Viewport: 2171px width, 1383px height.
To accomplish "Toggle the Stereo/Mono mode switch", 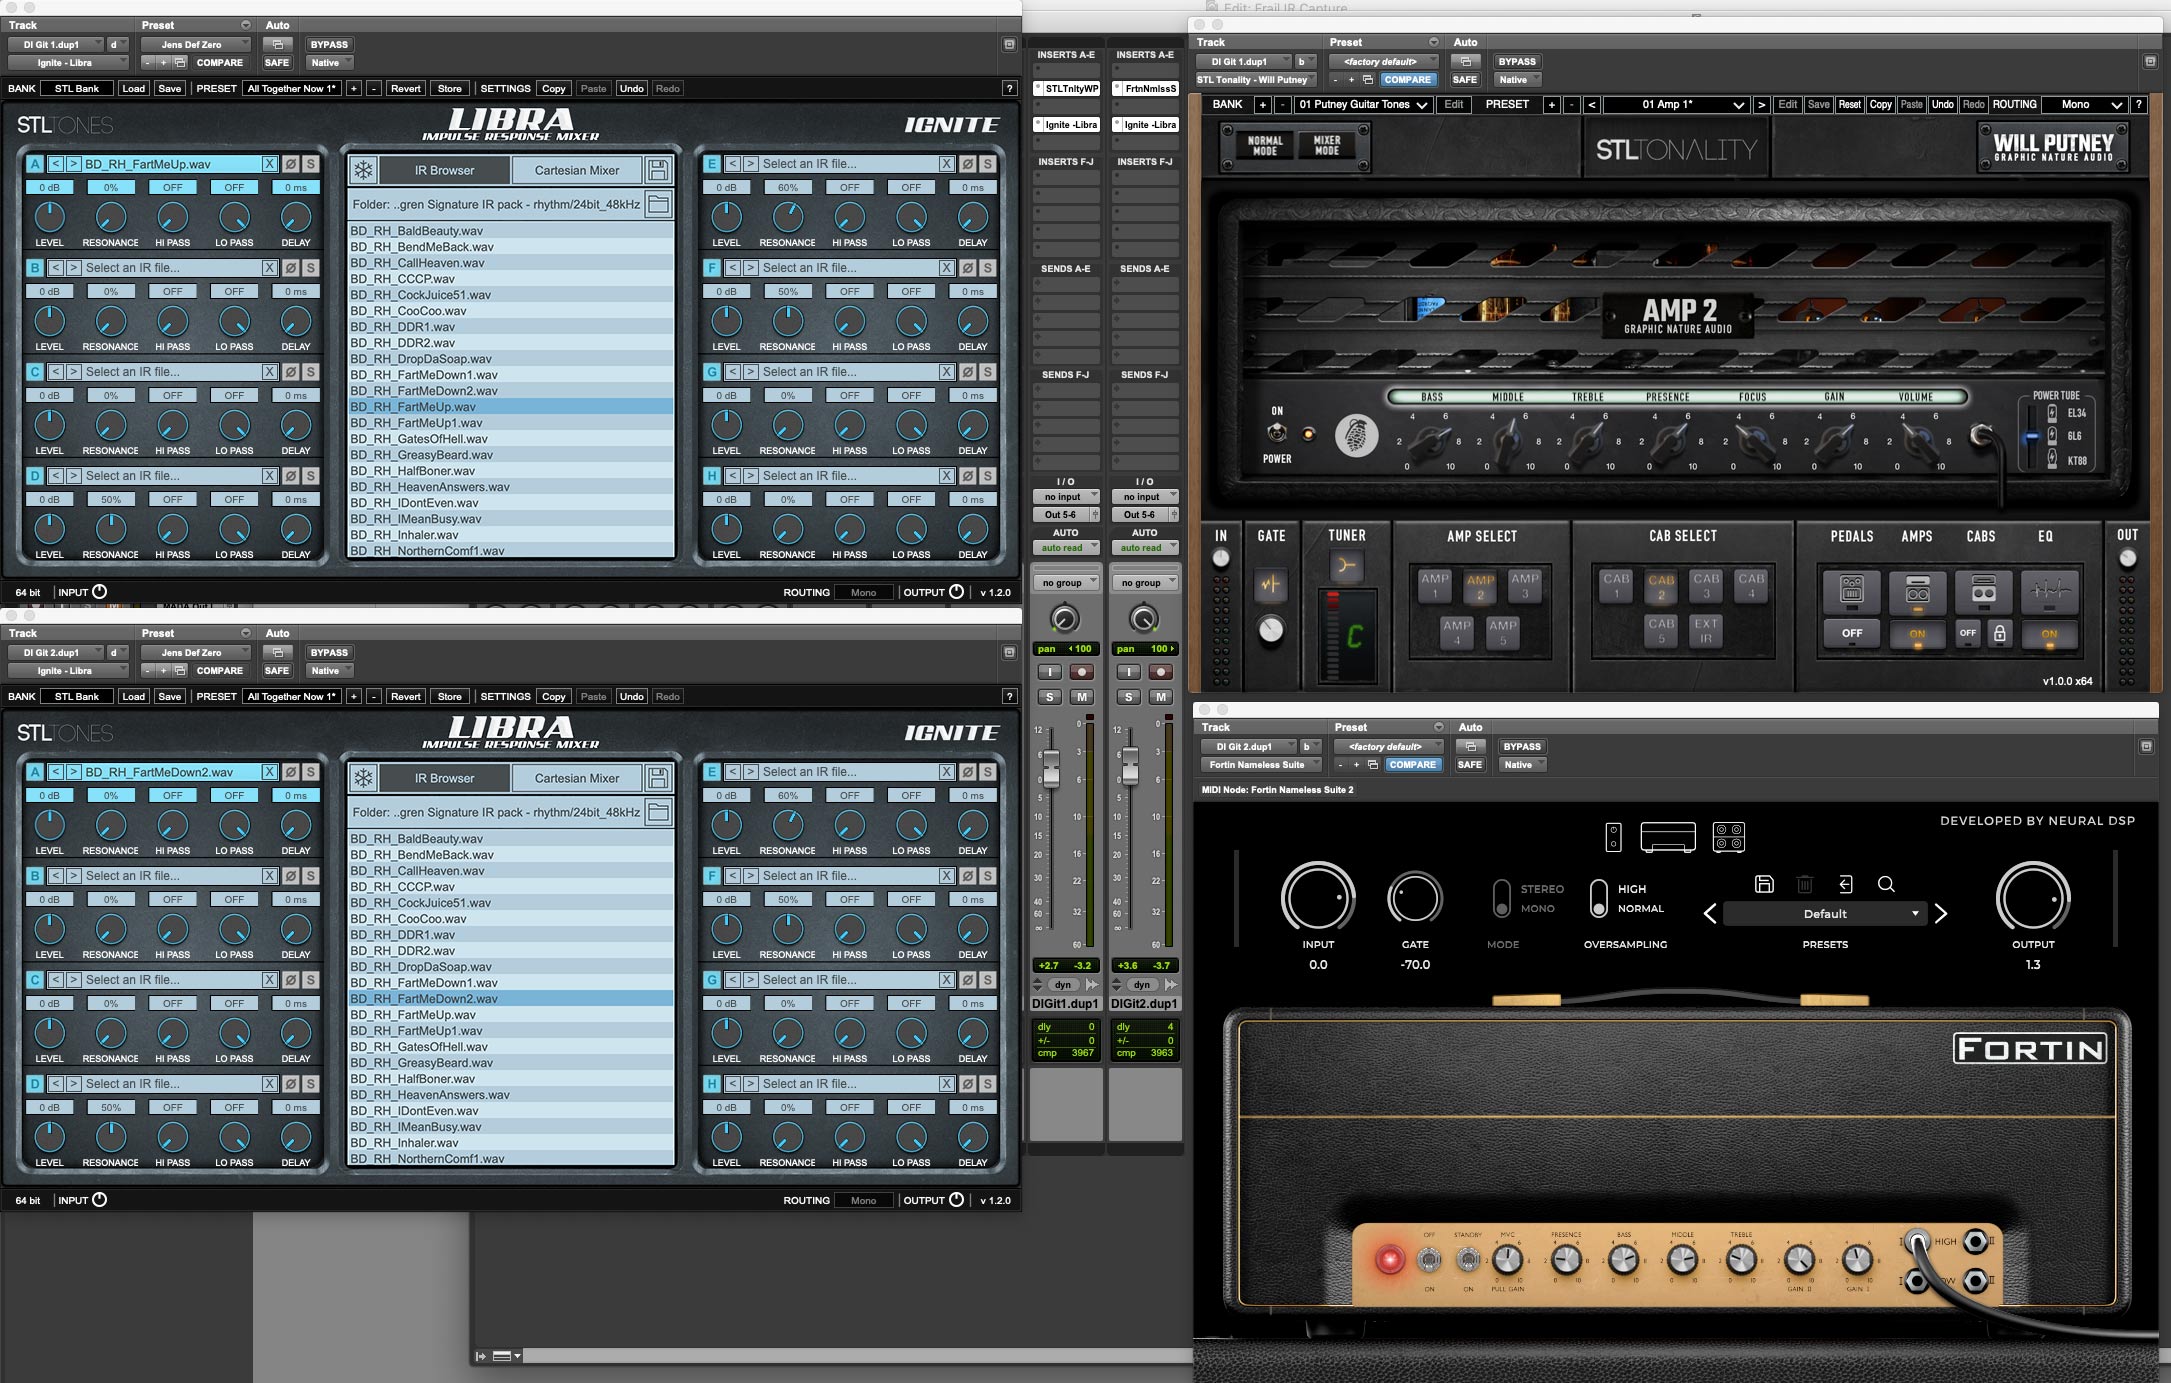I will (x=1501, y=897).
